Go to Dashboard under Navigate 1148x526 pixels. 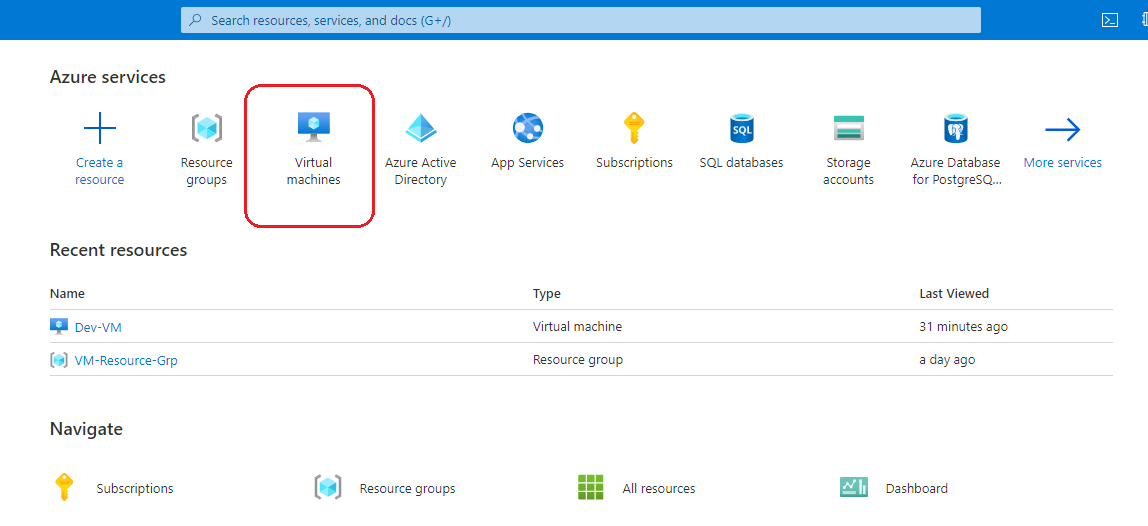(x=917, y=488)
